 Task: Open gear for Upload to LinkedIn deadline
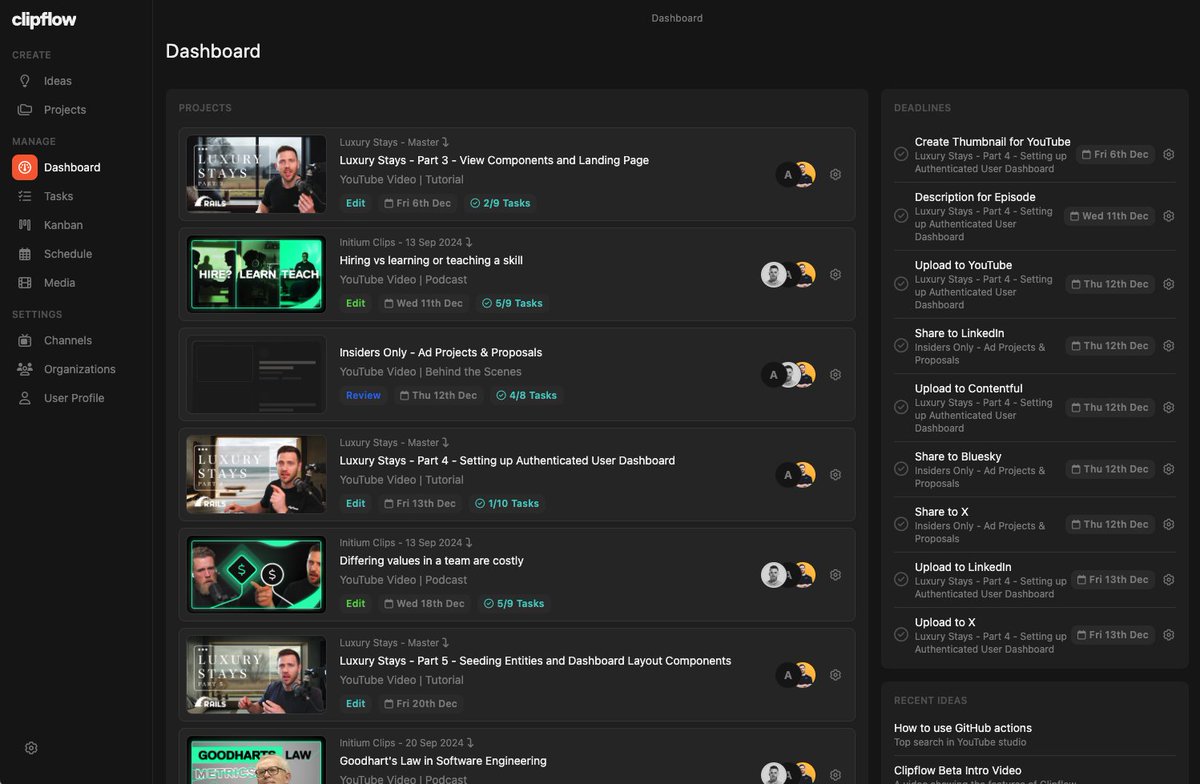1168,579
